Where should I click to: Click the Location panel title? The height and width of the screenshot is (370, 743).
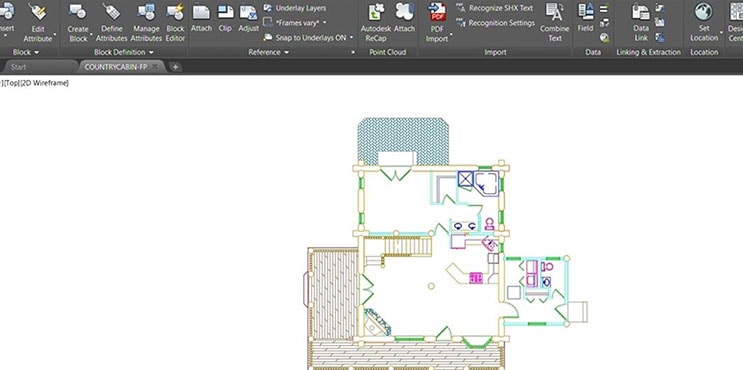704,52
